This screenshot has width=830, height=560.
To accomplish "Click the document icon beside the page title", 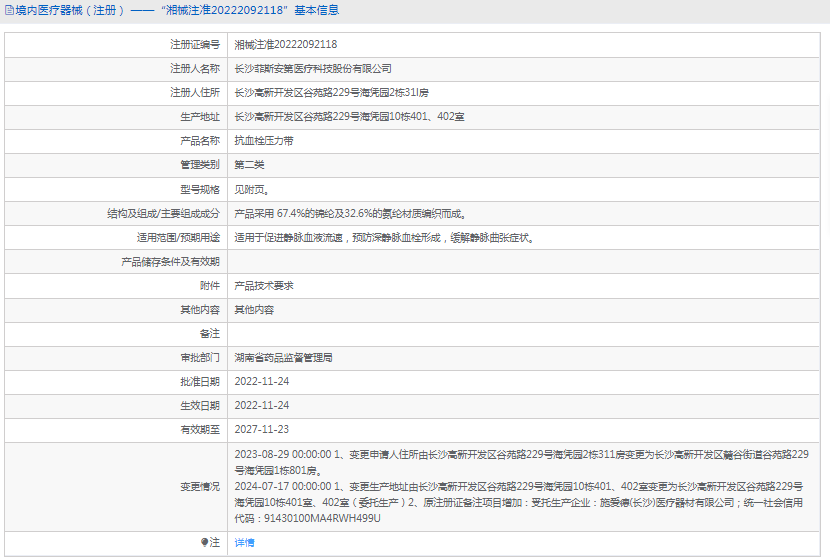I will 9,10.
